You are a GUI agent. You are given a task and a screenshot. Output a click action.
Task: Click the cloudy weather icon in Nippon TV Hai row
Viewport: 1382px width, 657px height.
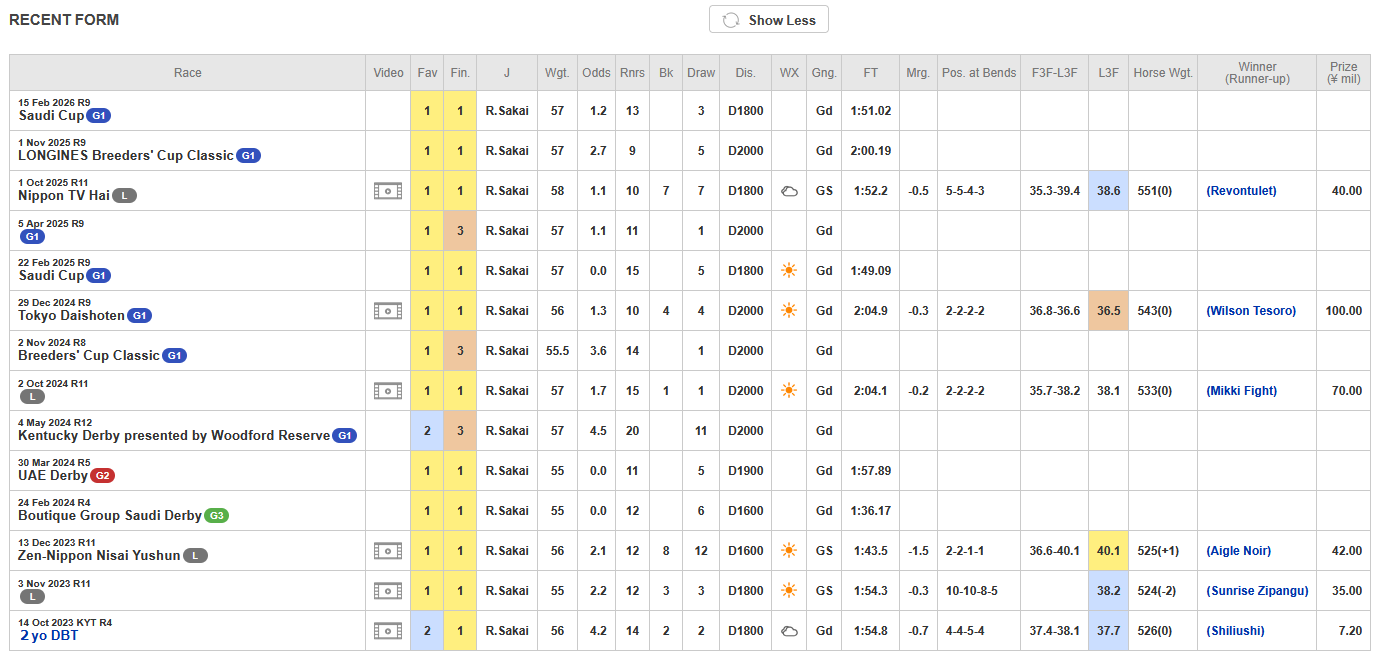click(789, 191)
